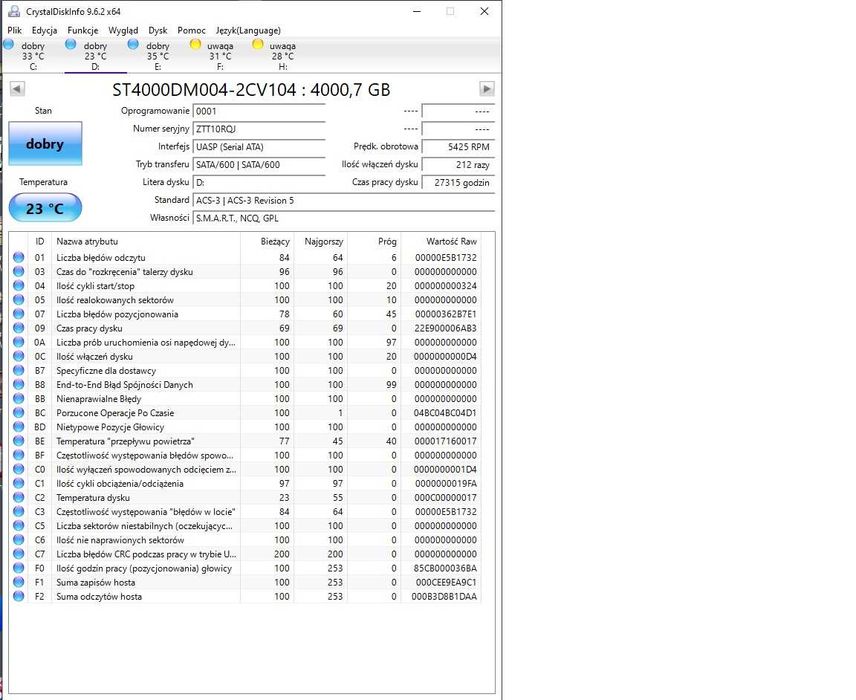Click status orb for Suma odczytów hosta

pyautogui.click(x=19, y=596)
